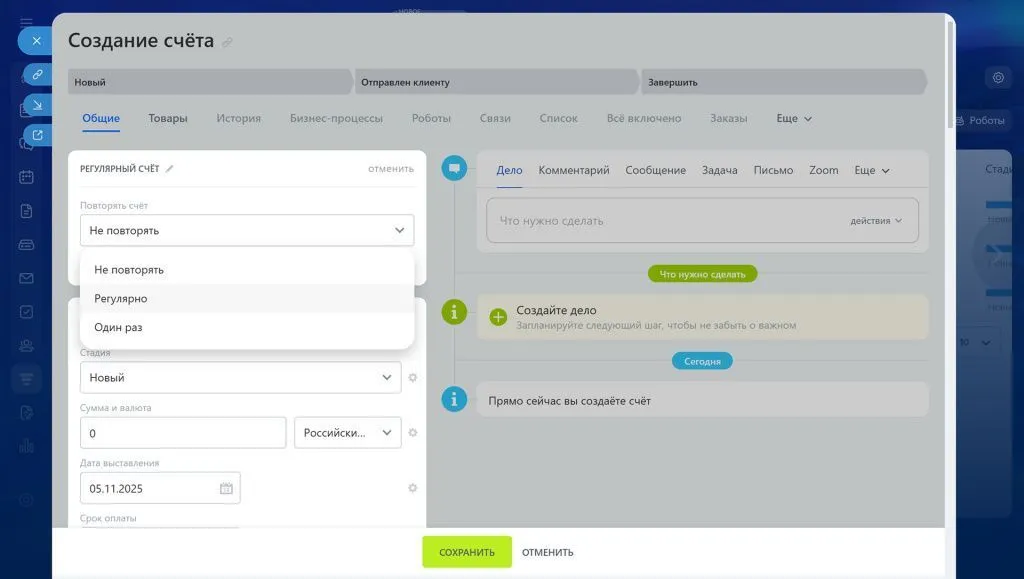Click the Сумма amount input field
1024x579 pixels.
183,433
